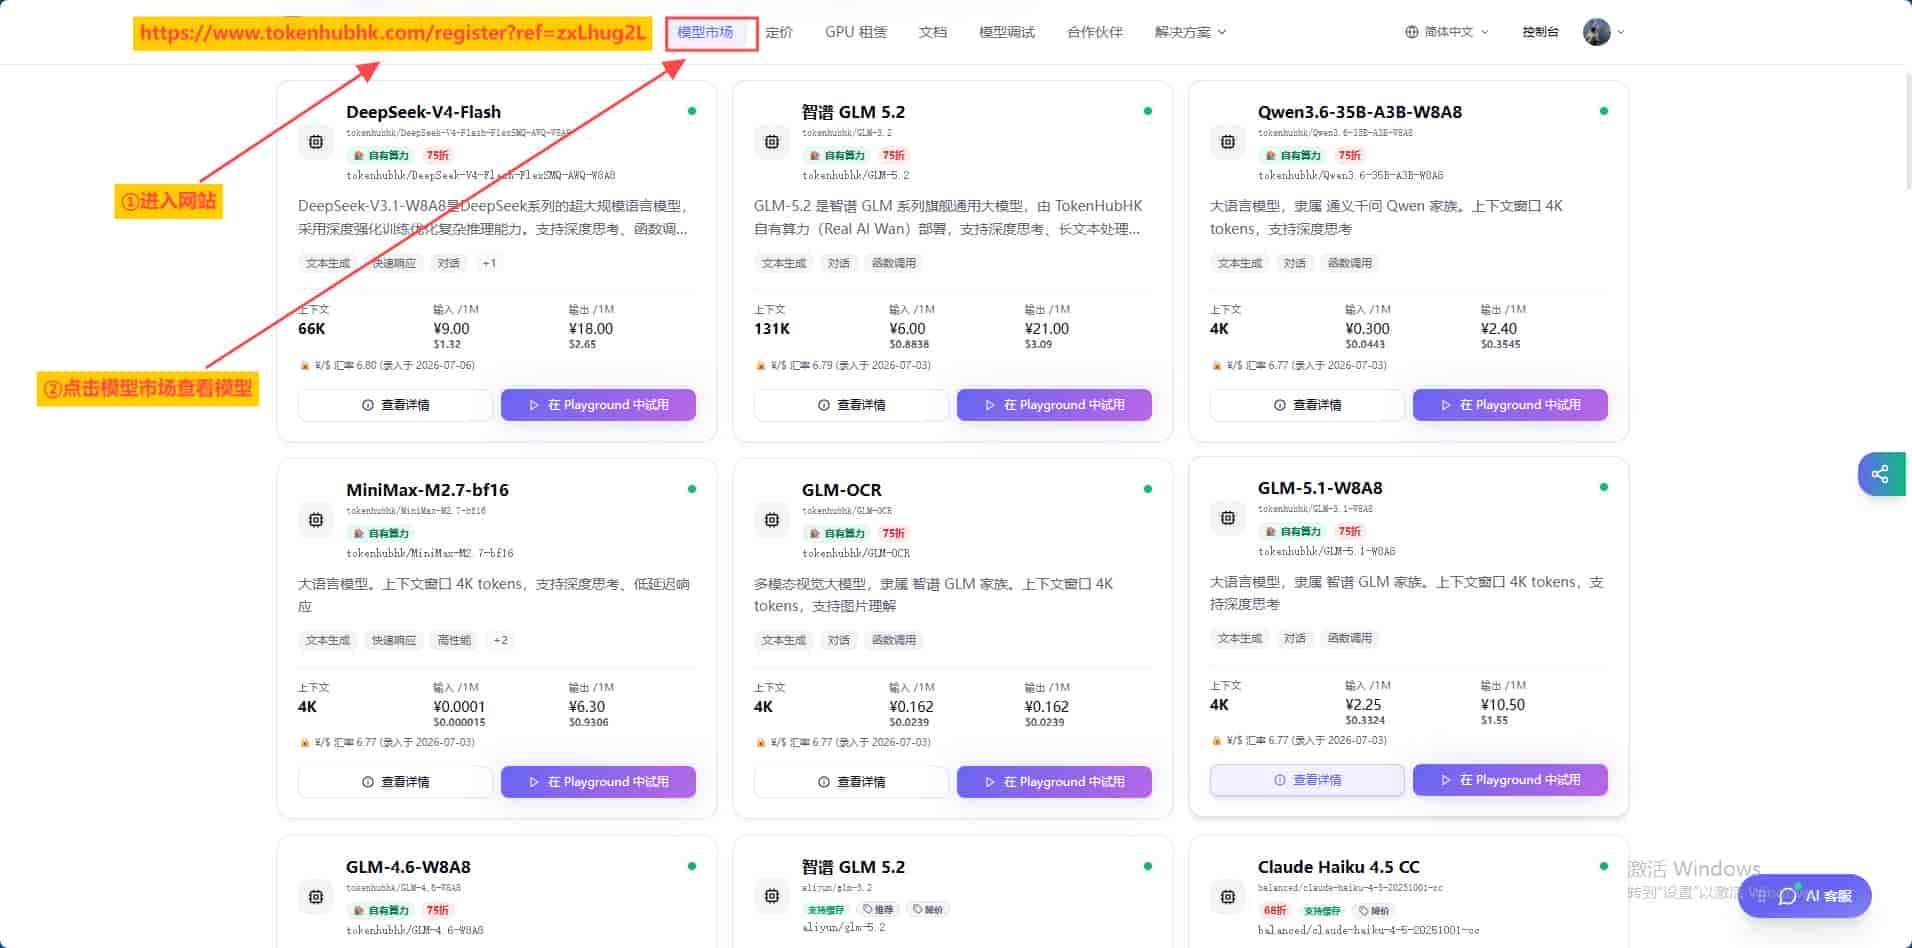
Task: Click the 快速响应 tag on DeepSeek-V4-Flash
Action: click(394, 263)
